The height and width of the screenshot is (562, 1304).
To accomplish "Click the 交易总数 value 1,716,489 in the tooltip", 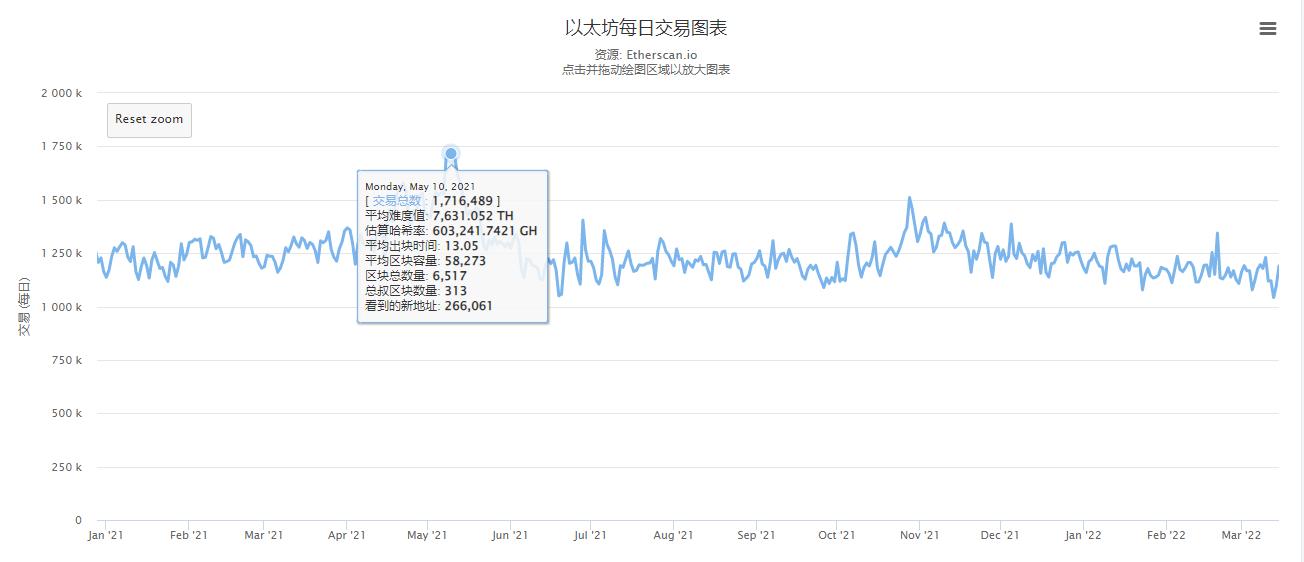I will coord(465,201).
